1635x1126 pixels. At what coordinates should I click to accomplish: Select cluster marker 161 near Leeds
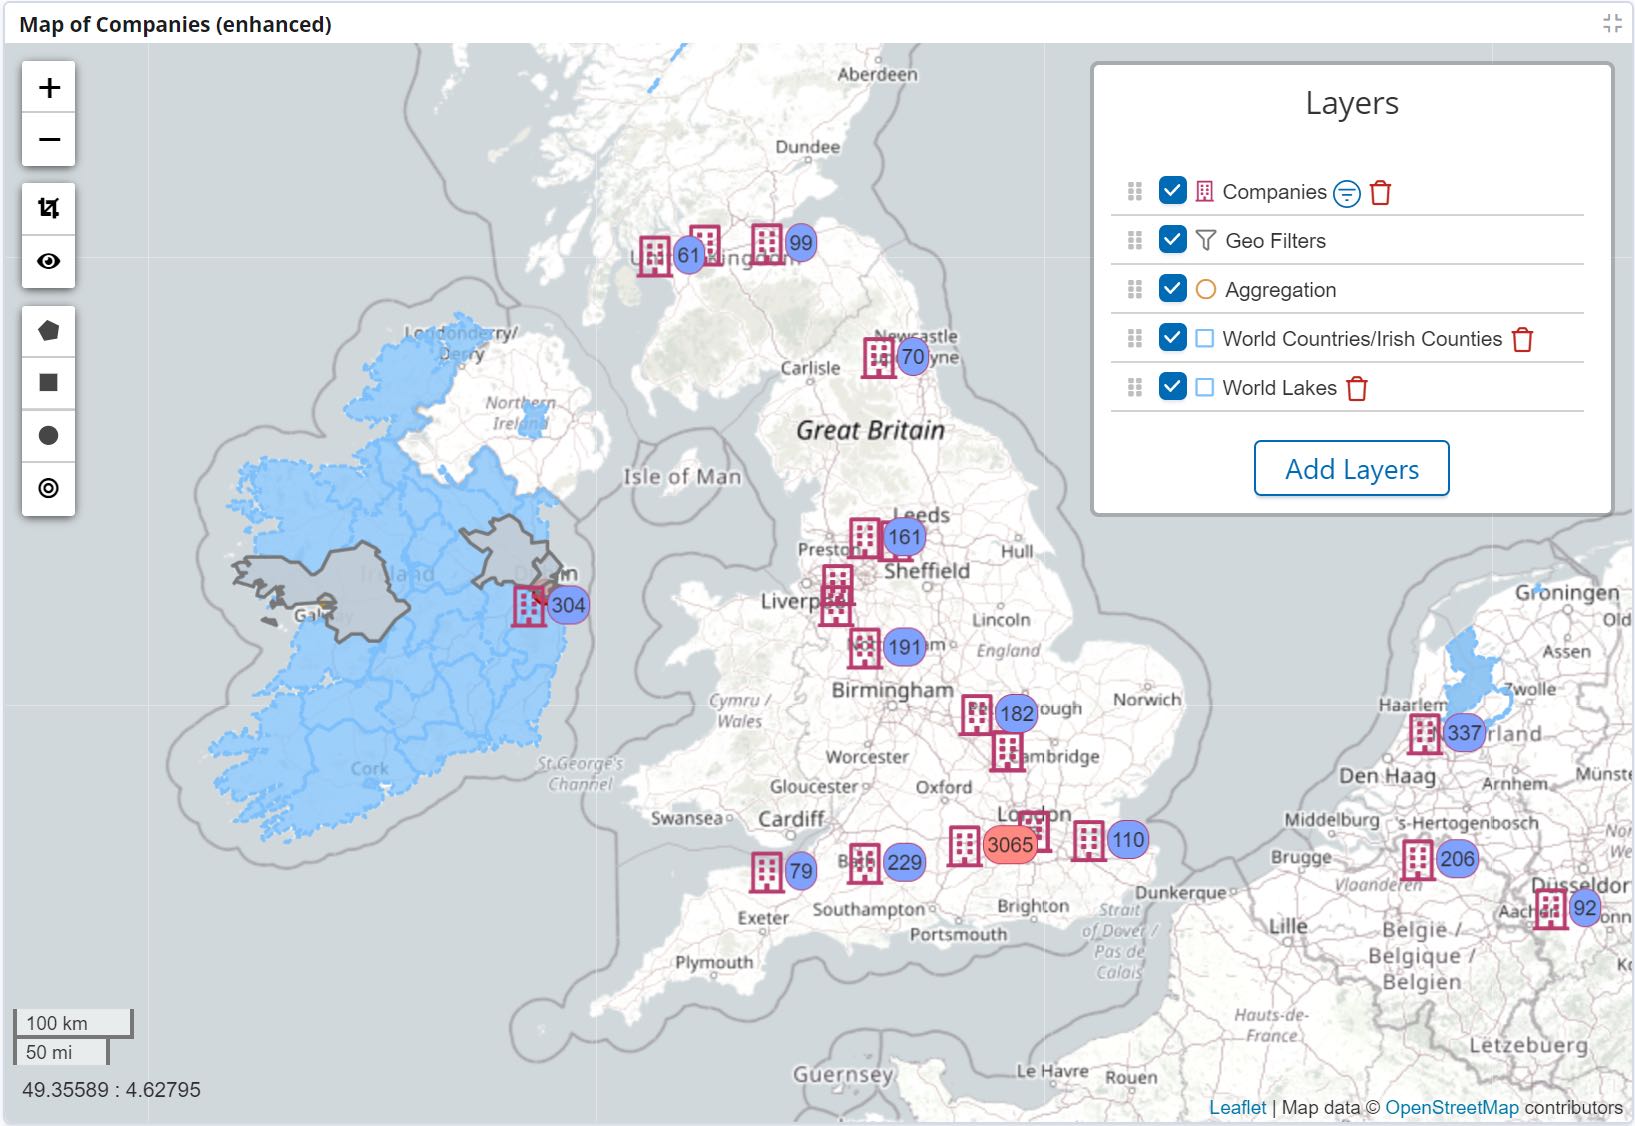pyautogui.click(x=904, y=537)
